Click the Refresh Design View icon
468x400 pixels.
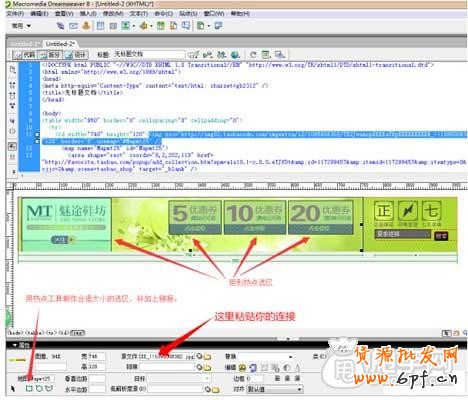(253, 54)
